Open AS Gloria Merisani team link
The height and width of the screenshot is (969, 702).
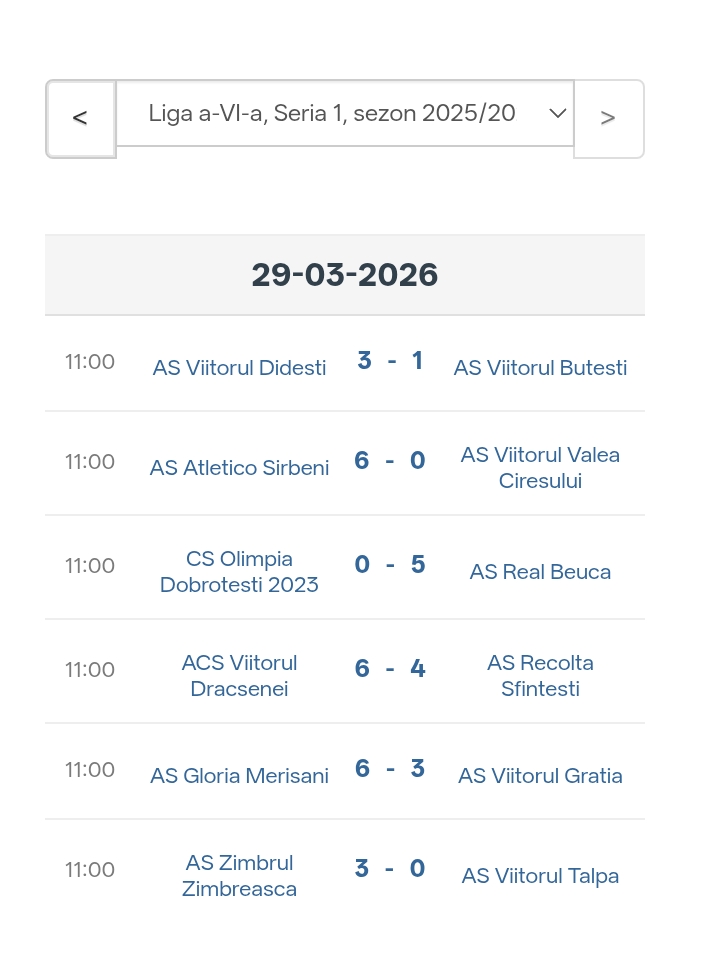click(x=239, y=775)
